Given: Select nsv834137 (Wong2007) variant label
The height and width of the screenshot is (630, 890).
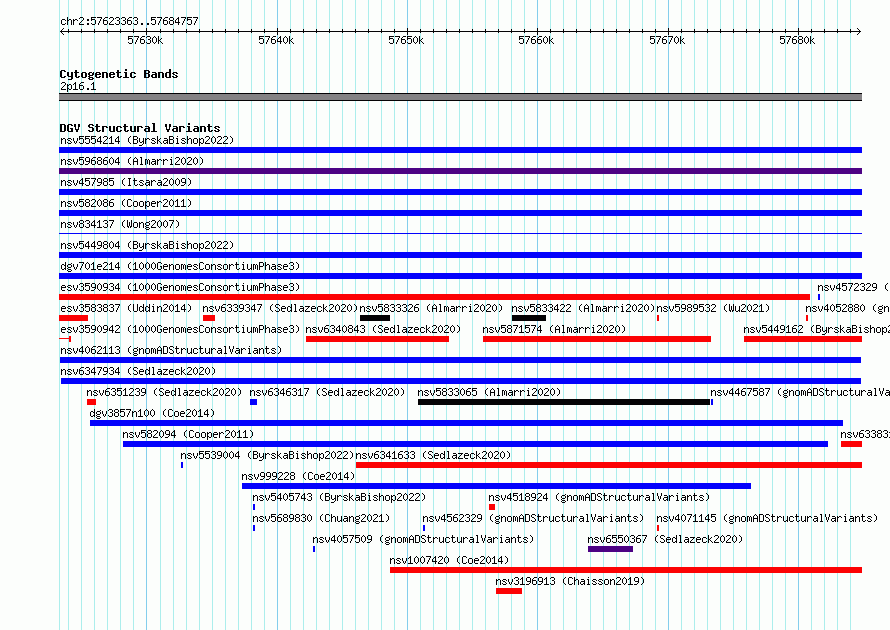Looking at the screenshot, I should pyautogui.click(x=120, y=224).
